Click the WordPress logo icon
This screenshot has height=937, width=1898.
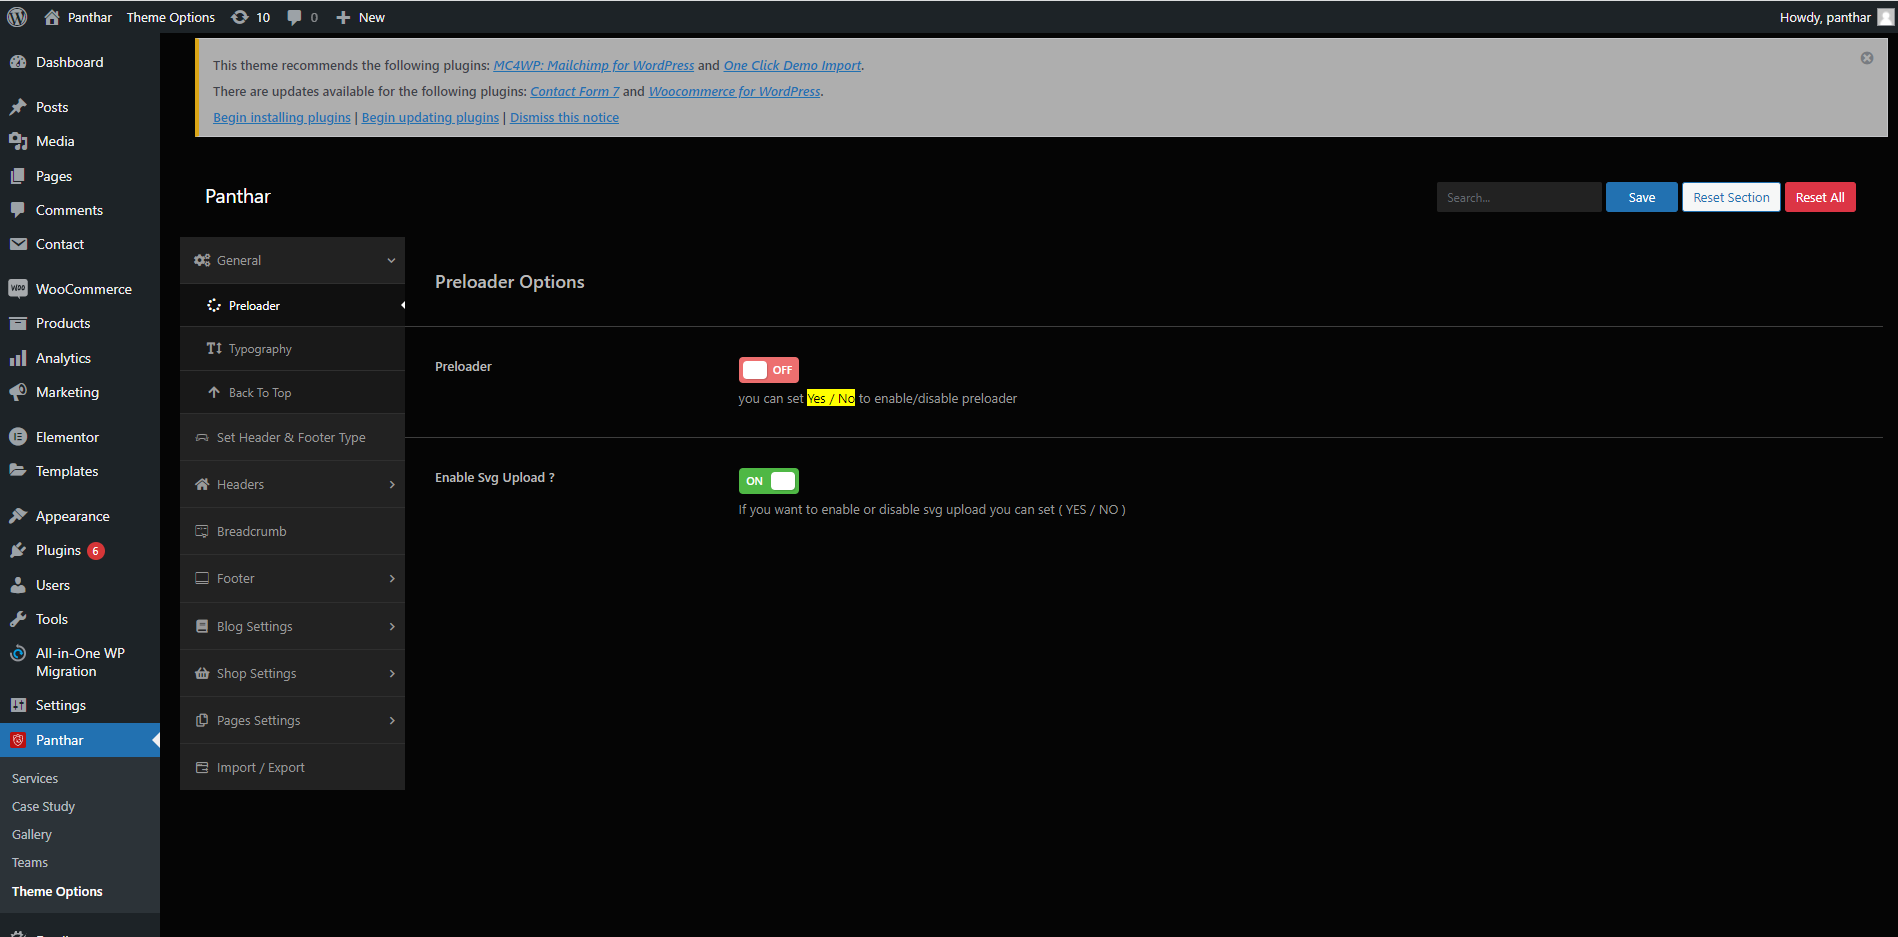click(x=17, y=17)
